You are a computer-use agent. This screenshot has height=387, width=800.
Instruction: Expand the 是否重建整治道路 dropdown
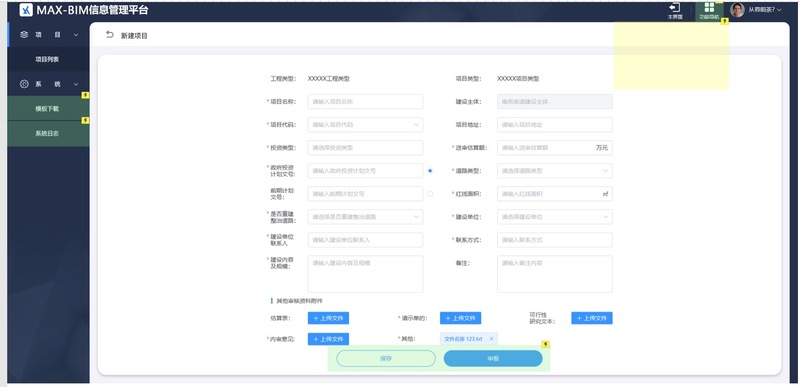coord(365,217)
